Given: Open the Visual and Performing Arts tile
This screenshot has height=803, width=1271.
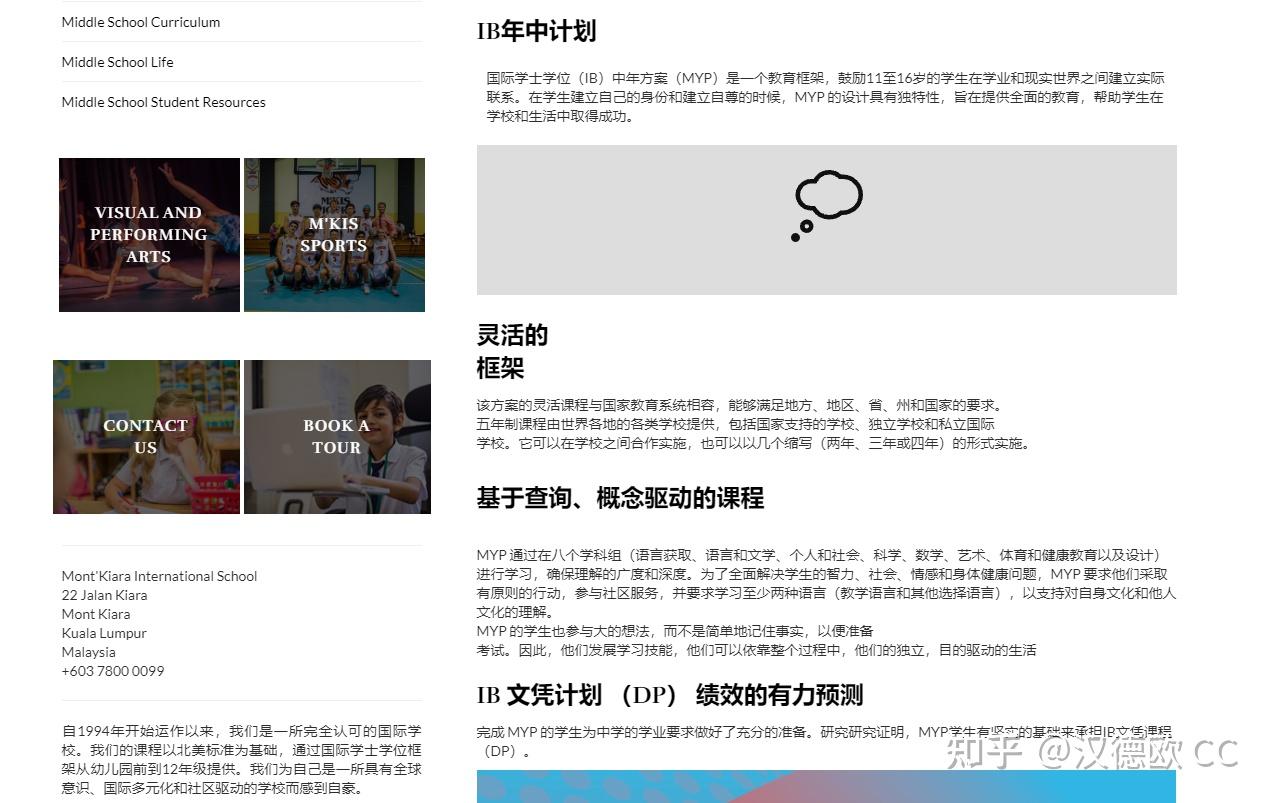Looking at the screenshot, I should (149, 235).
